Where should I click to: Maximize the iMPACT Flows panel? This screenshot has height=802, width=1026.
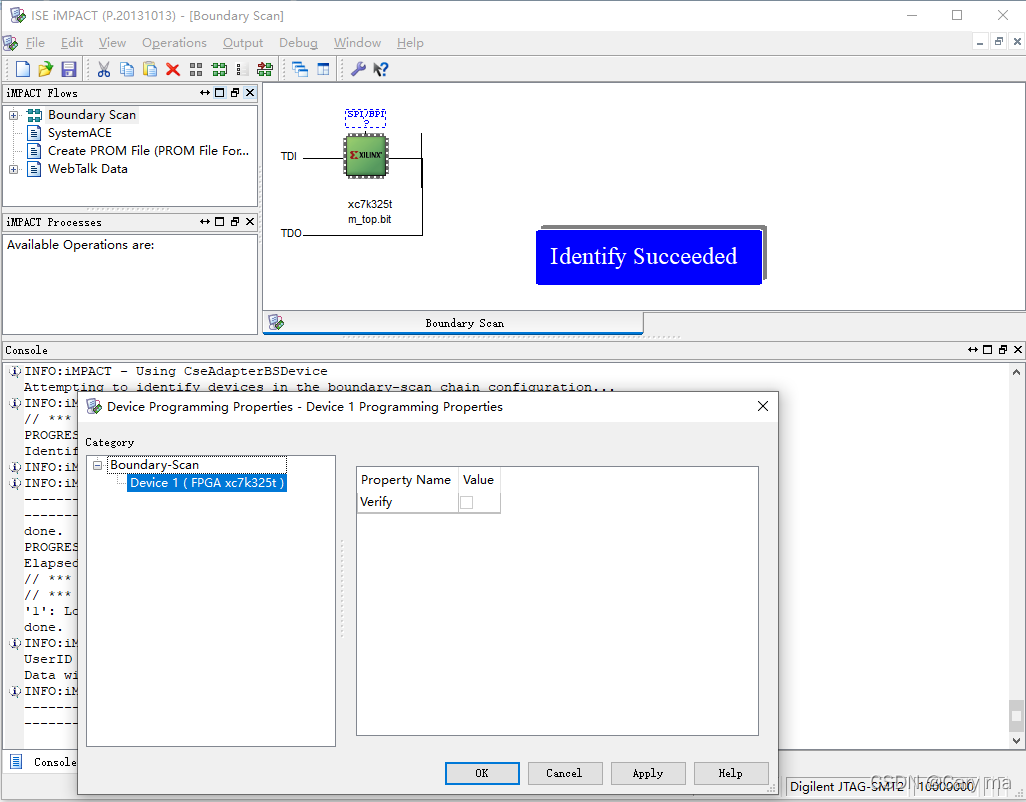220,93
